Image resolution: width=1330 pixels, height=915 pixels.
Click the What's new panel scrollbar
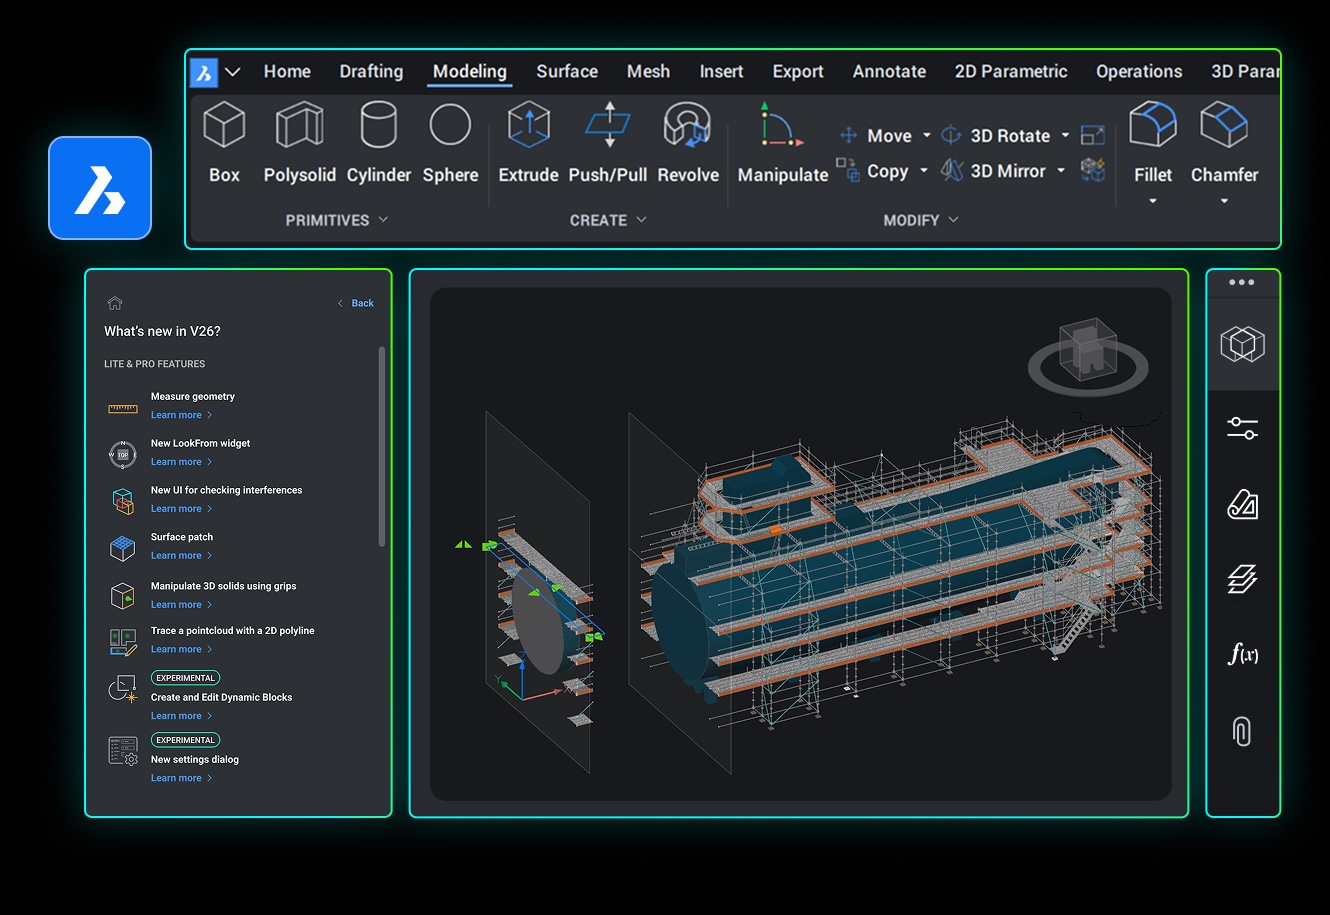(x=381, y=447)
